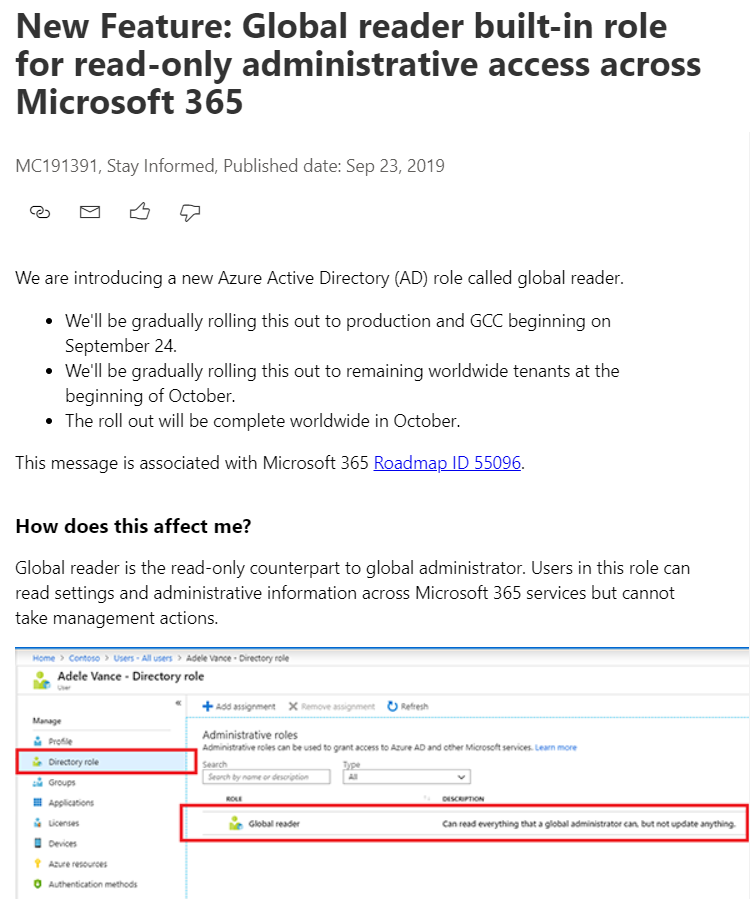Click the Global reader role icon
The height and width of the screenshot is (899, 750).
click(236, 824)
